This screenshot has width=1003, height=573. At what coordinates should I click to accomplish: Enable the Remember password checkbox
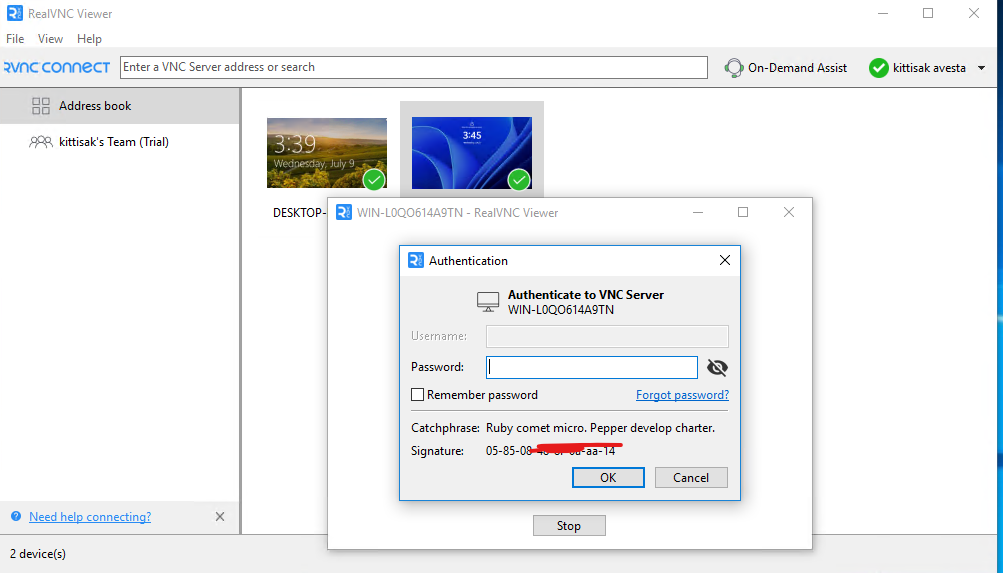click(418, 395)
